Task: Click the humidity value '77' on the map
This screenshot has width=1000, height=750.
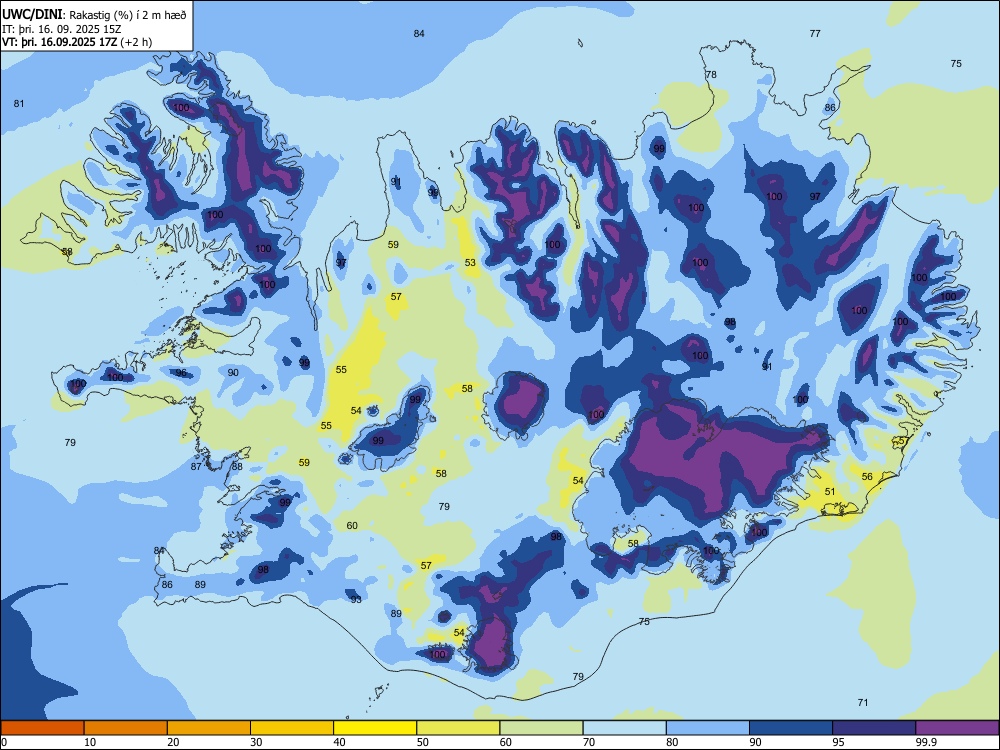Action: [x=815, y=34]
